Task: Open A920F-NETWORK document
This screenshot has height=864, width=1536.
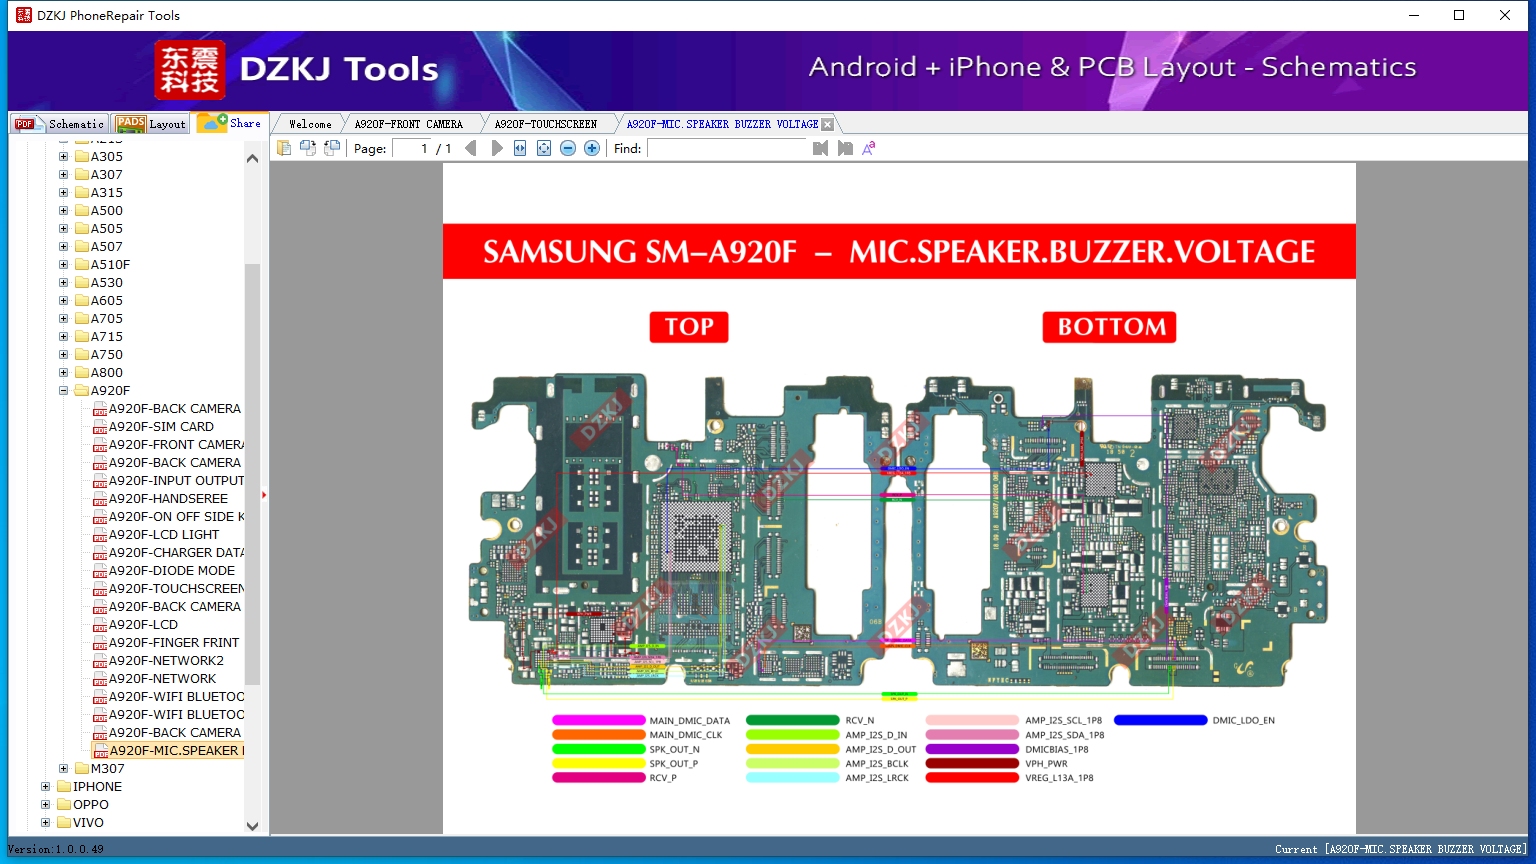Action: coord(162,679)
